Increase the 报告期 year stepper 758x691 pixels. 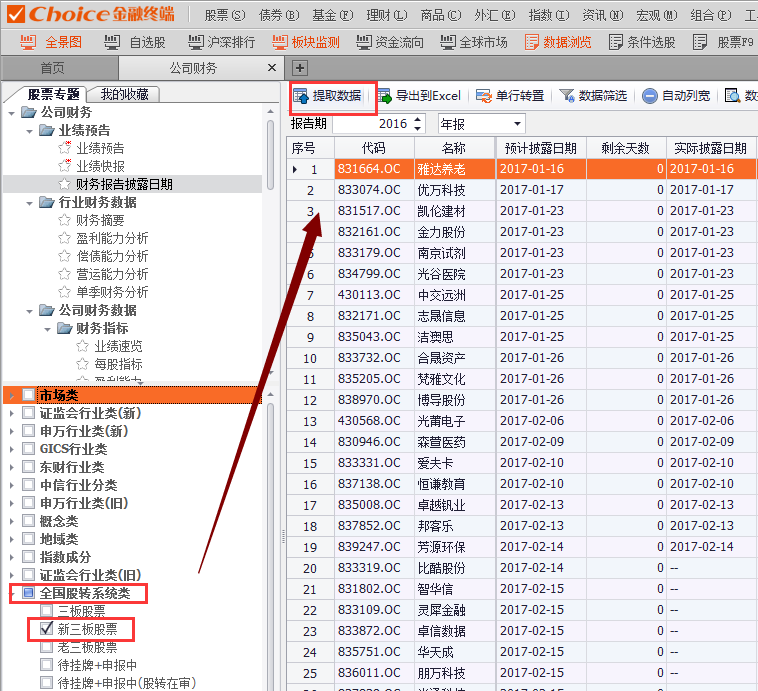pos(418,119)
